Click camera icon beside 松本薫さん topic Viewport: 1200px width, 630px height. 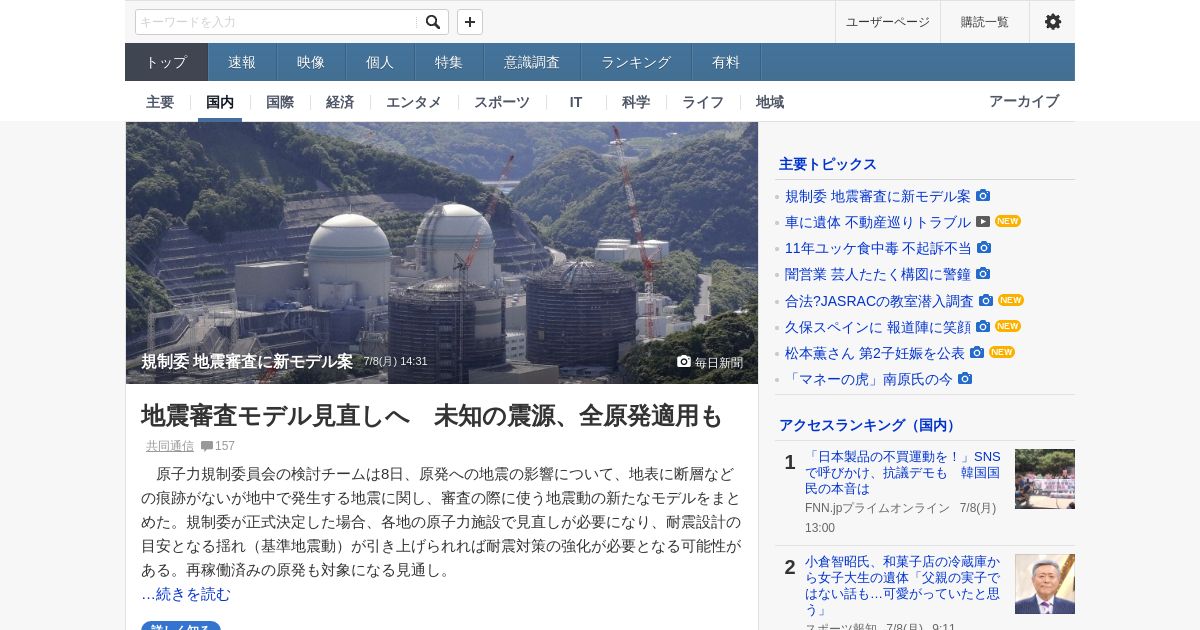click(977, 352)
